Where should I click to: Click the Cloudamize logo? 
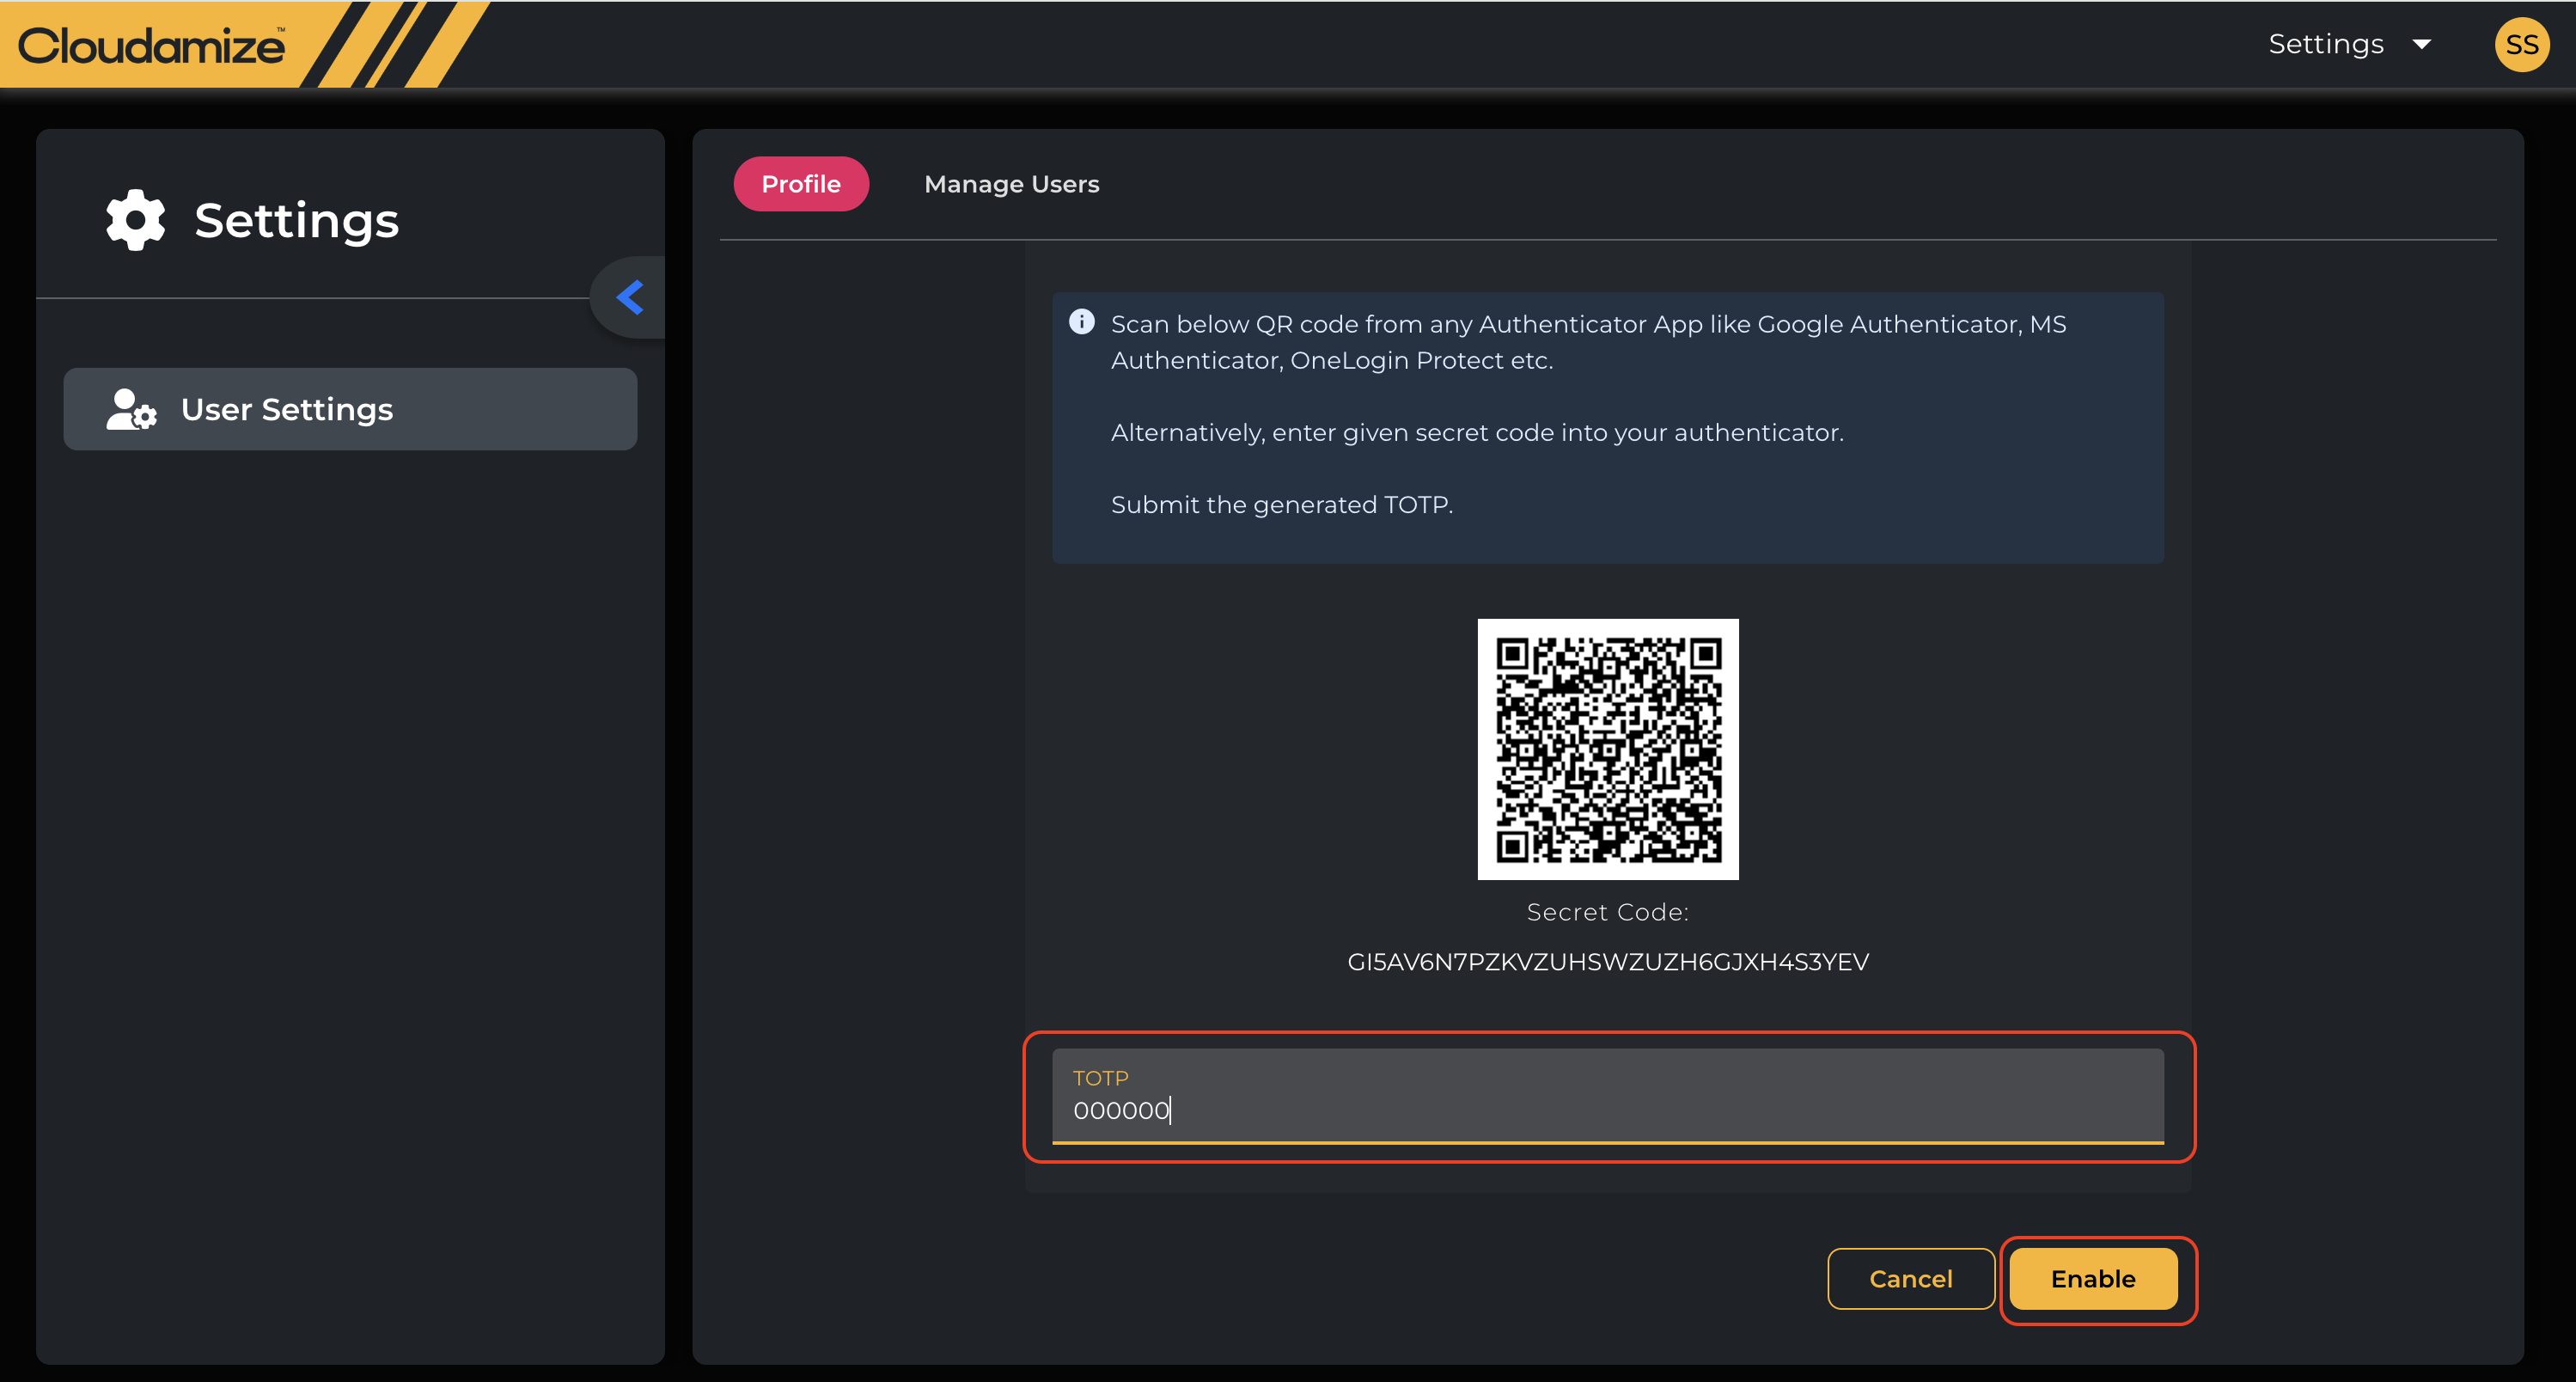[x=152, y=46]
